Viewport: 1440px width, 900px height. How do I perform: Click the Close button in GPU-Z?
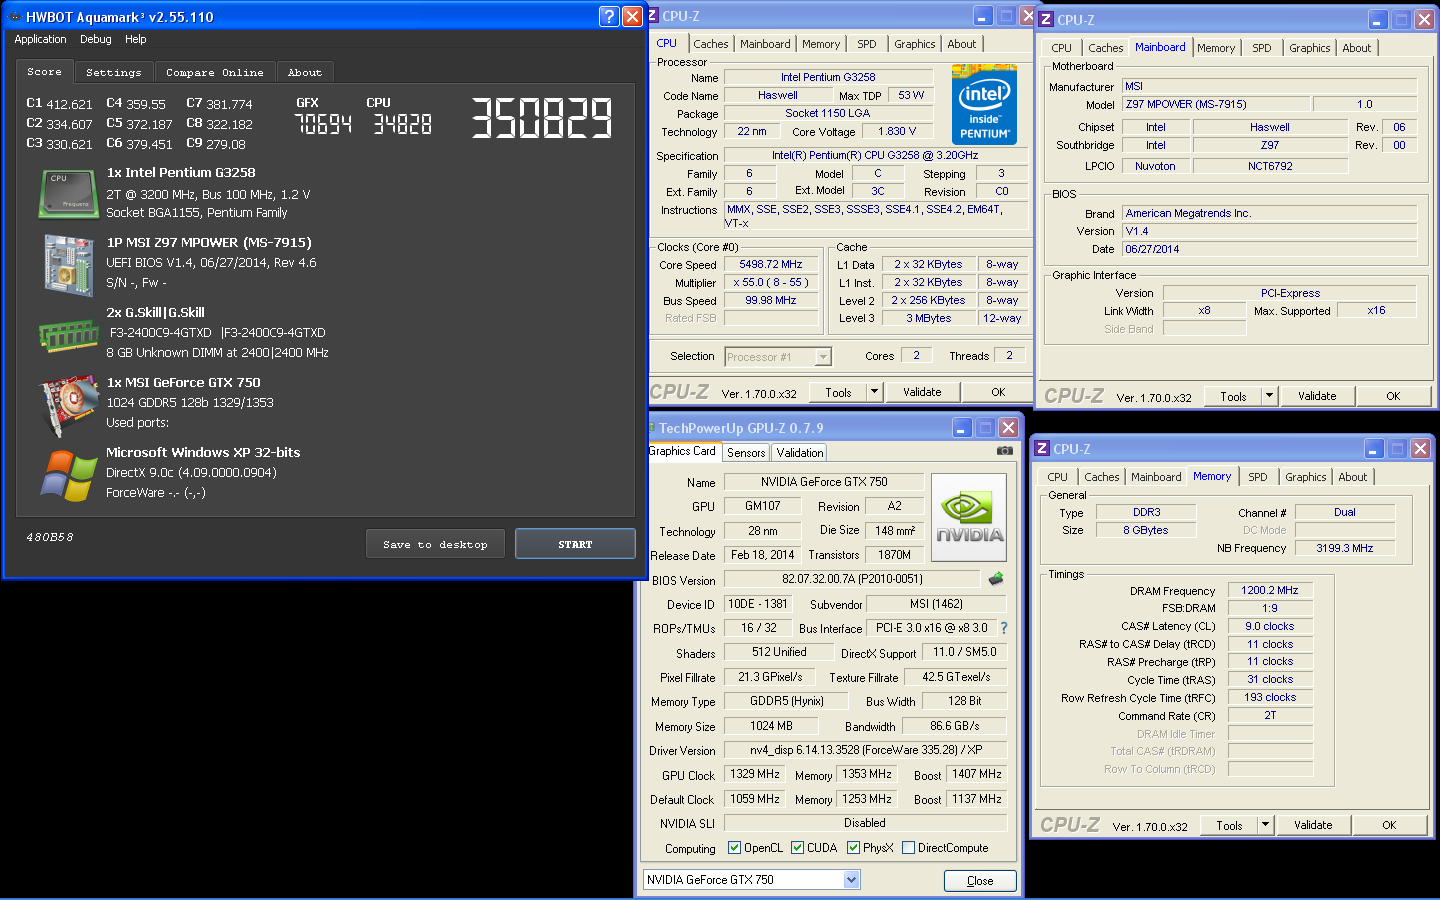click(x=980, y=881)
